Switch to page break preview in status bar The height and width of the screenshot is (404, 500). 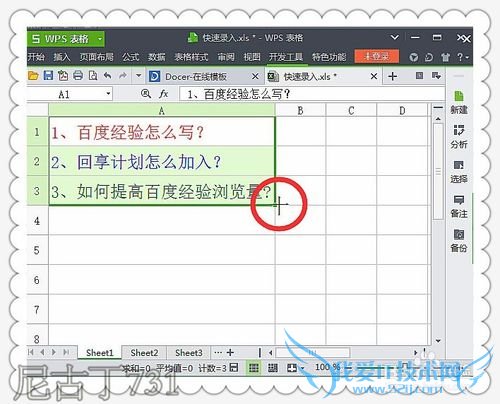(273, 368)
